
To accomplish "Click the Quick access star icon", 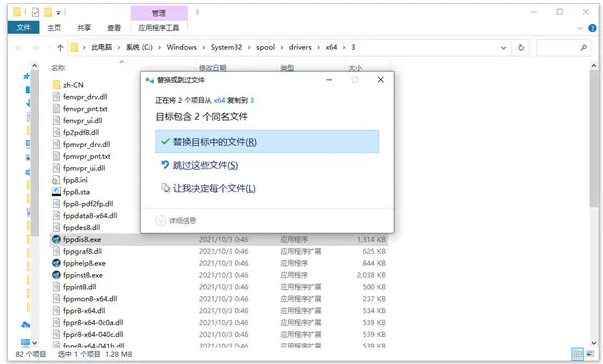I will [x=26, y=76].
